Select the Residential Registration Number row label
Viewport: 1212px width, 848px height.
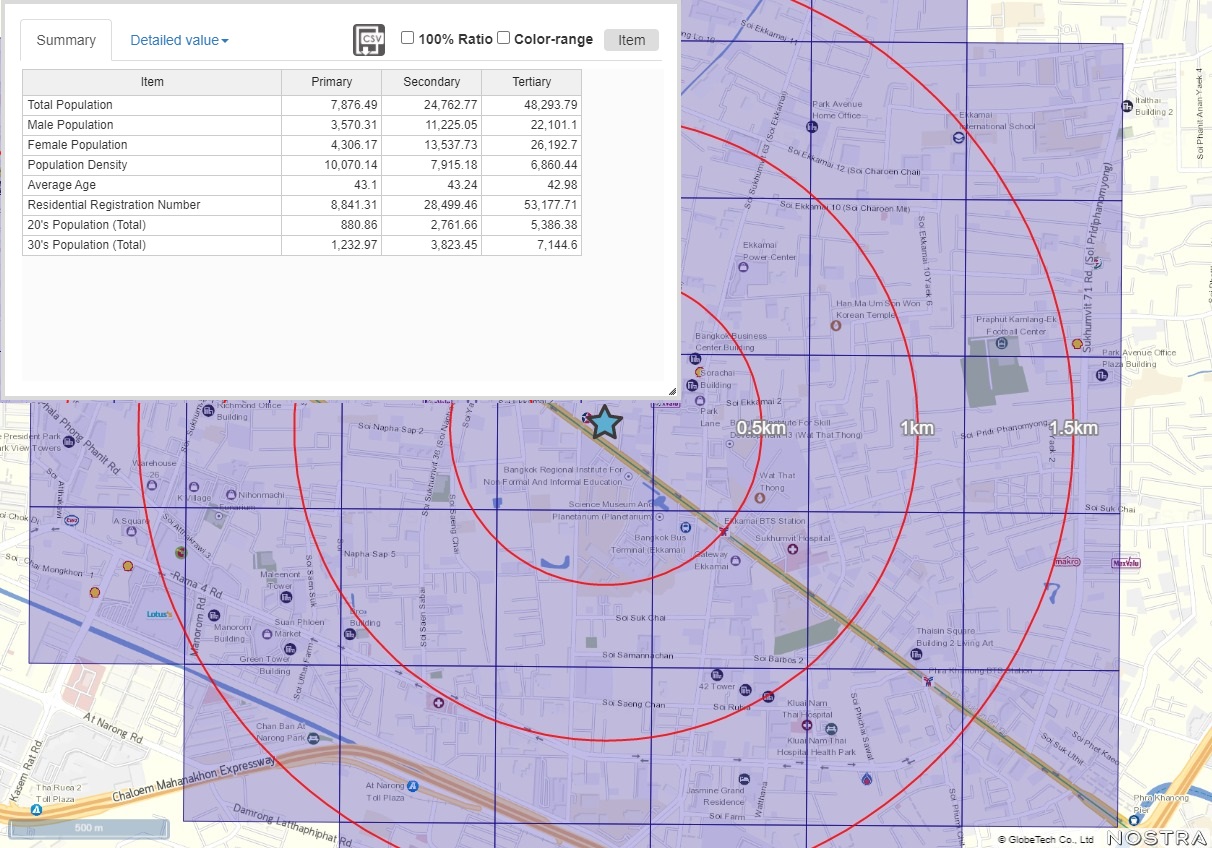[114, 205]
